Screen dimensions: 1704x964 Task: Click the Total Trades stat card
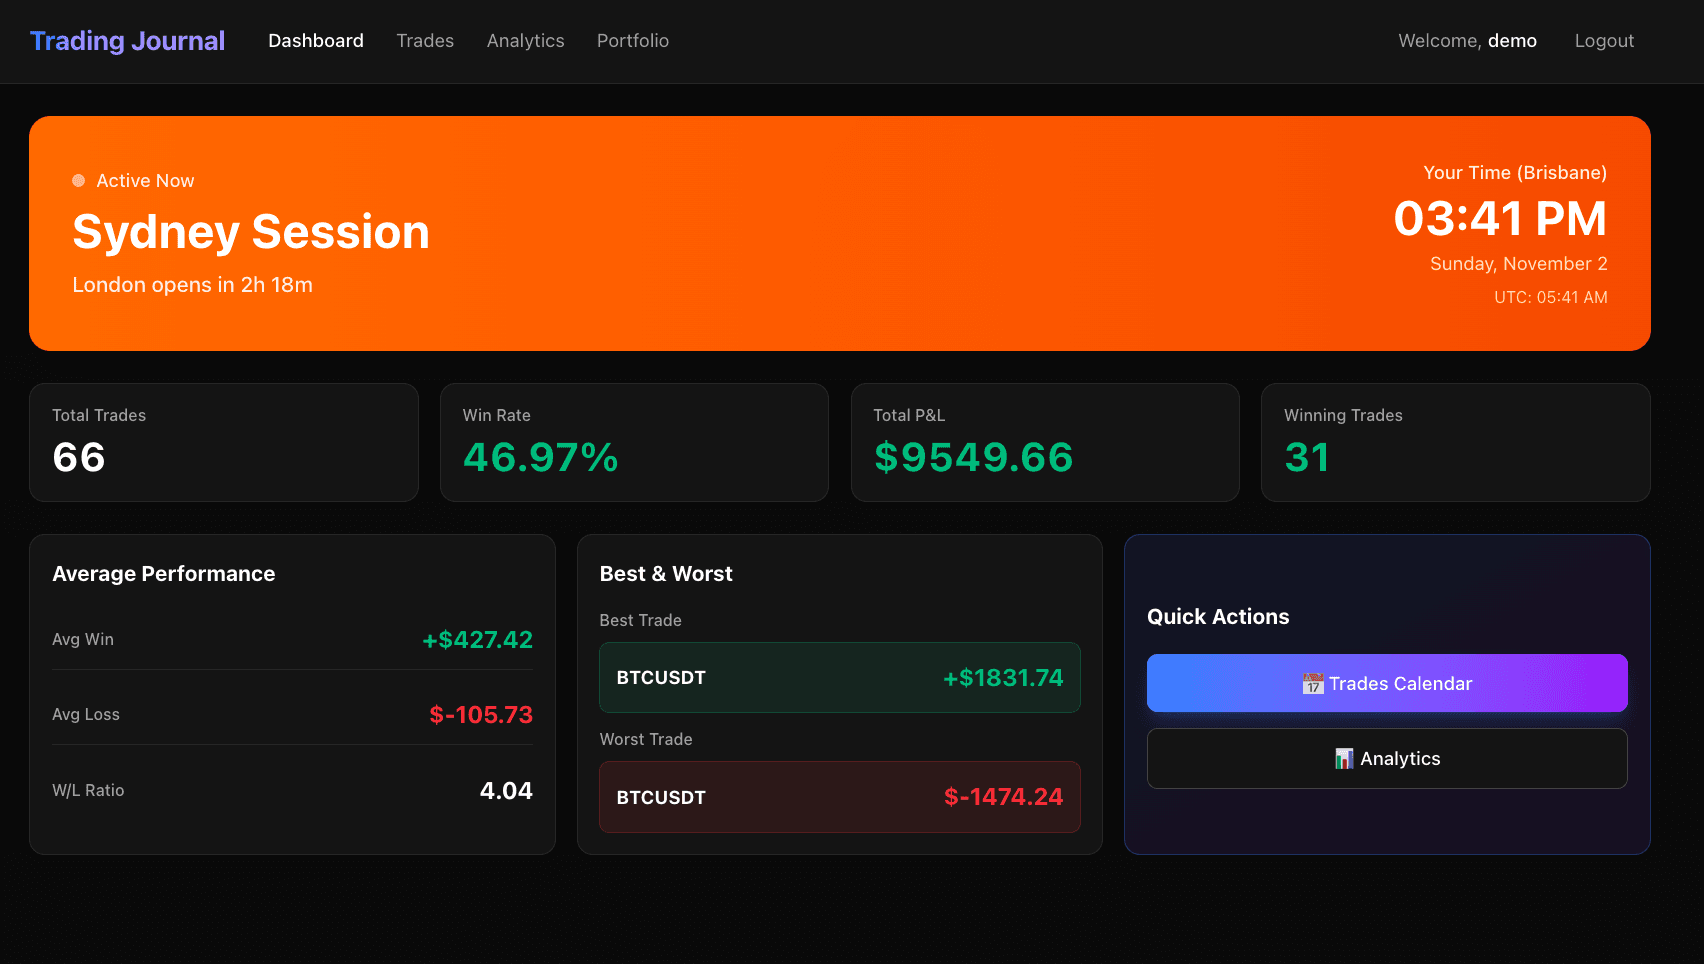point(224,442)
